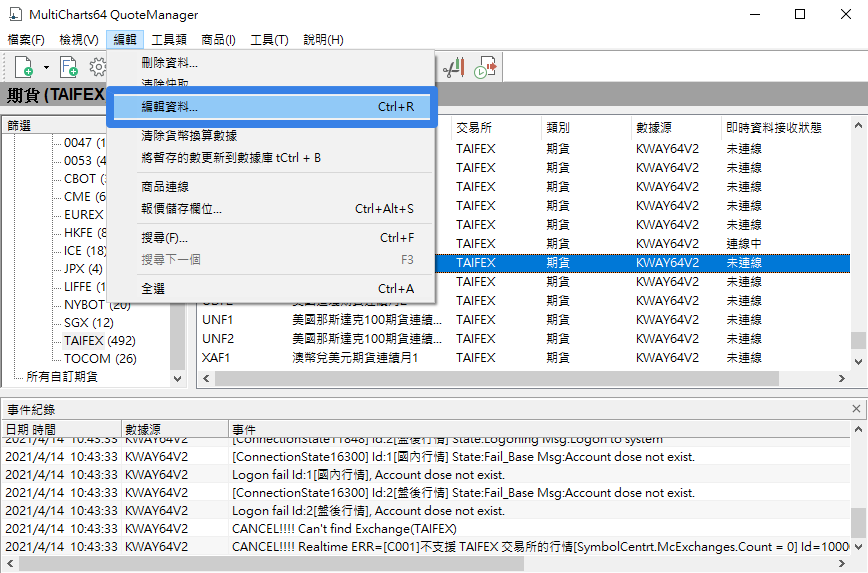This screenshot has width=868, height=573.
Task: Open the 說明(H) menu
Action: point(323,40)
